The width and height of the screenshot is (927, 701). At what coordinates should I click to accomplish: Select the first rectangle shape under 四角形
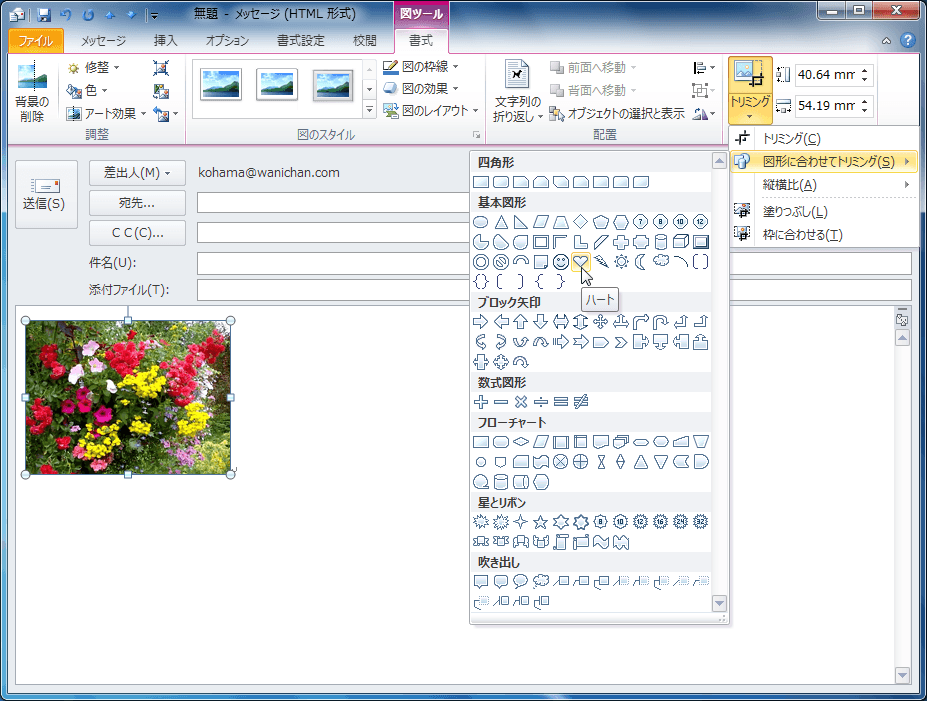point(481,182)
